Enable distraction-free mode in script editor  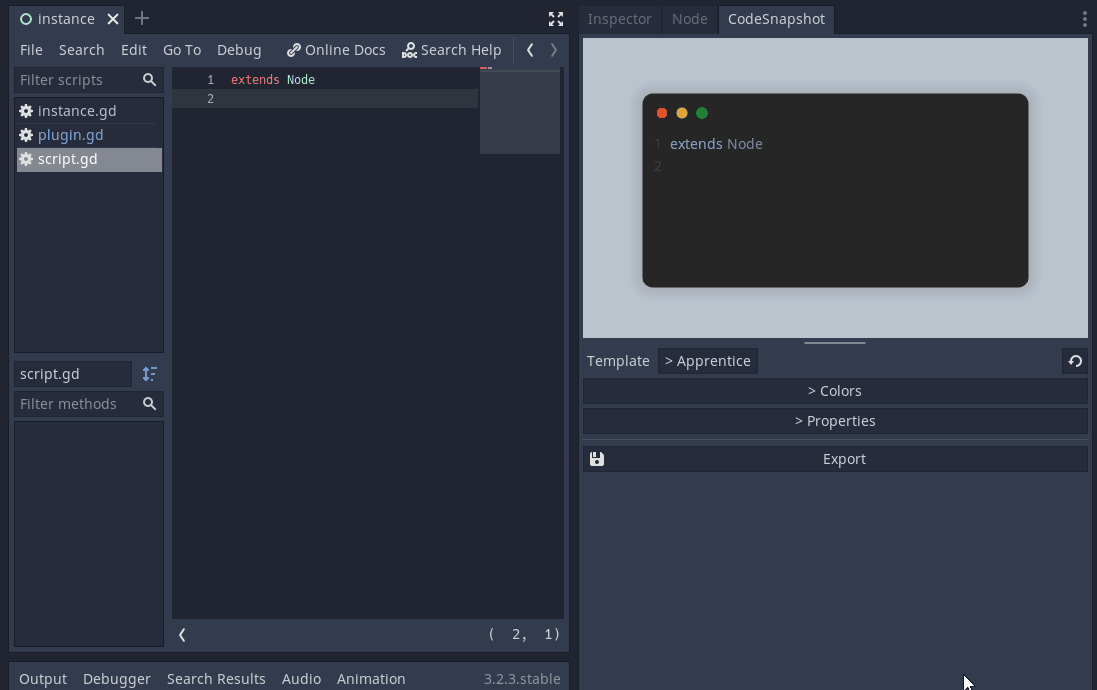coord(555,18)
